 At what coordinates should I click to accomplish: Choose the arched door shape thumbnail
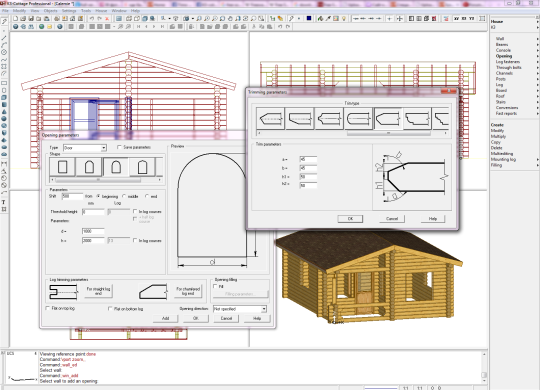point(116,167)
